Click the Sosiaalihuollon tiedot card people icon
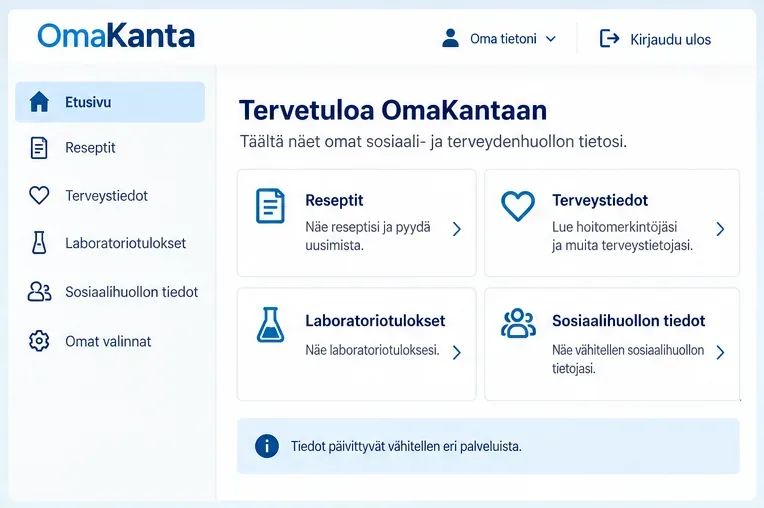Viewport: 764px width, 508px height. [518, 323]
